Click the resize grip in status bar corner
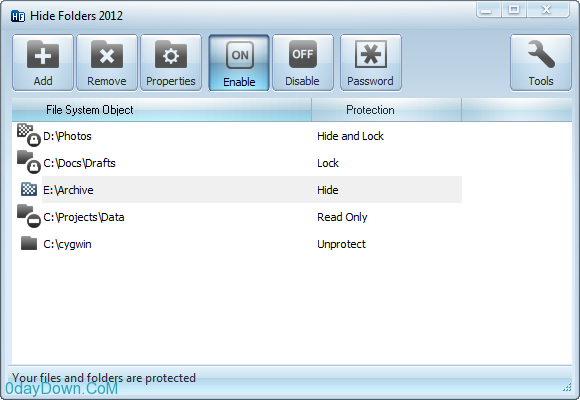Viewport: 580px width, 400px height. click(x=567, y=387)
